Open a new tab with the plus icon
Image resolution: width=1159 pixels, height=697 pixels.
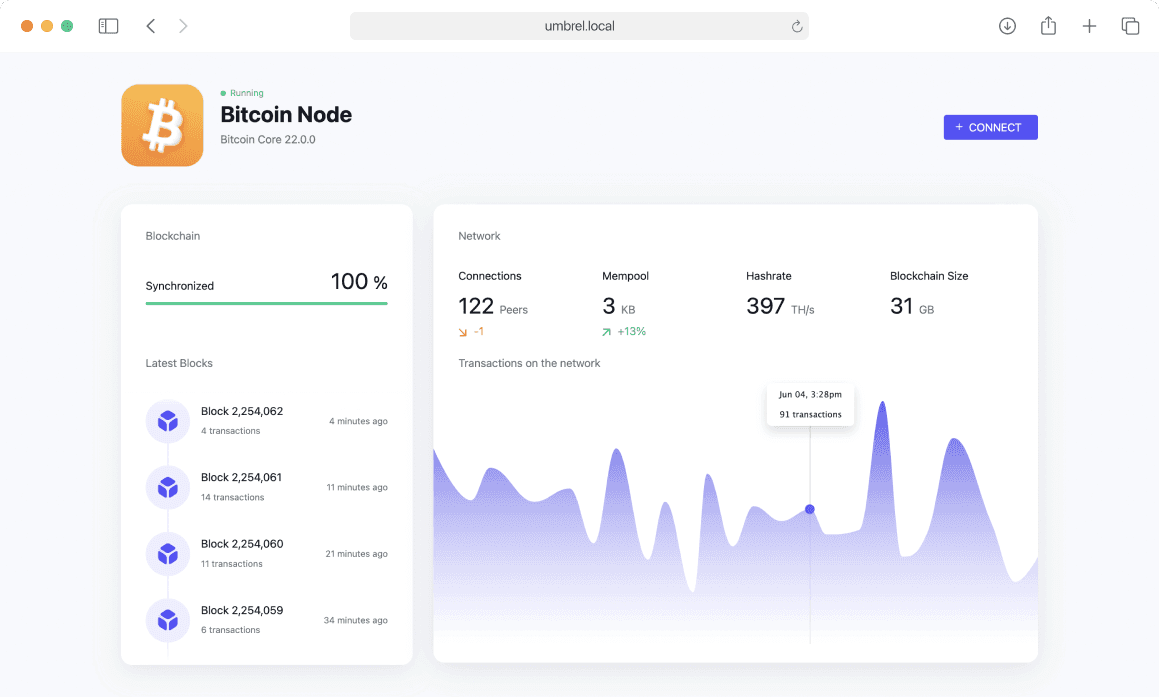point(1089,26)
